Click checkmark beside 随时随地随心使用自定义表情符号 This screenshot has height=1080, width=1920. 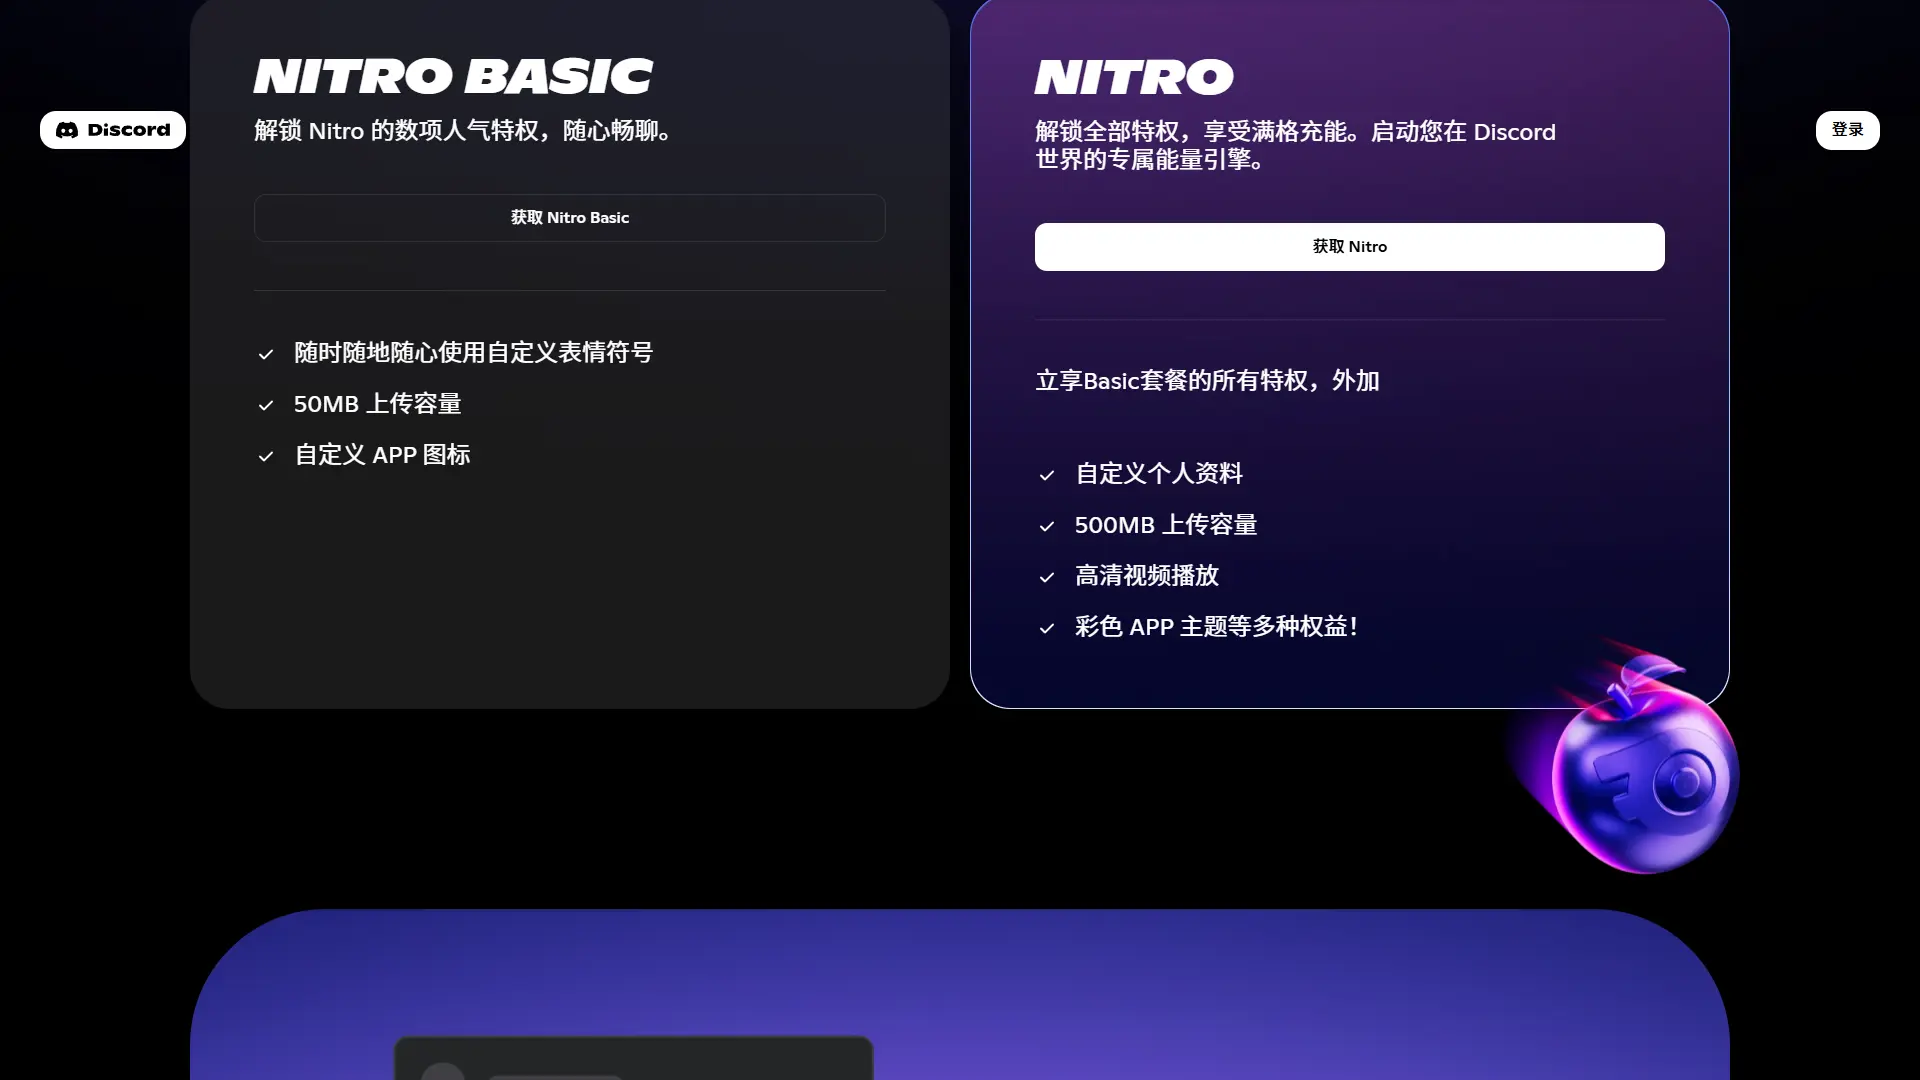[266, 354]
